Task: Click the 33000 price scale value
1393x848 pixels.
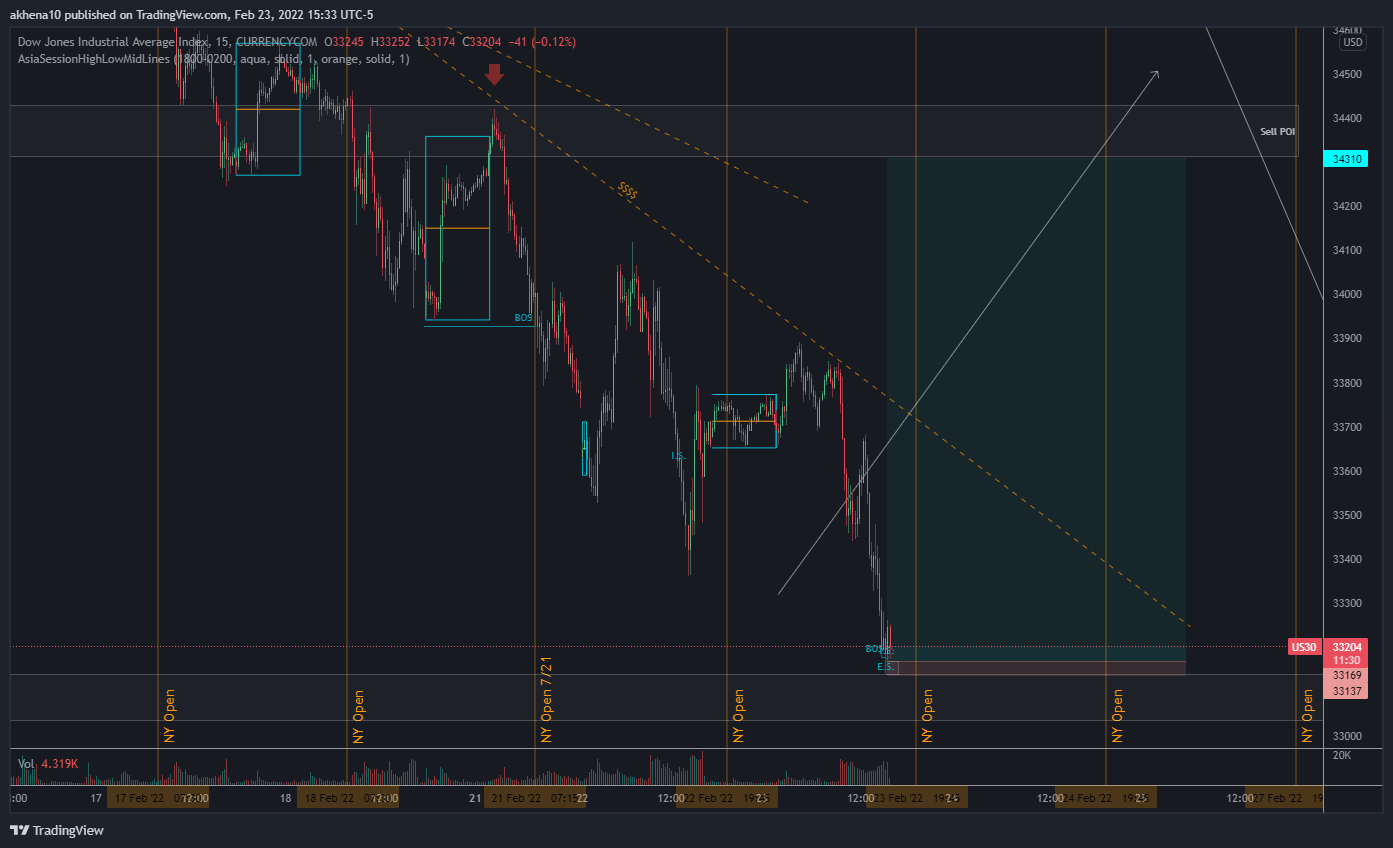Action: 1345,736
